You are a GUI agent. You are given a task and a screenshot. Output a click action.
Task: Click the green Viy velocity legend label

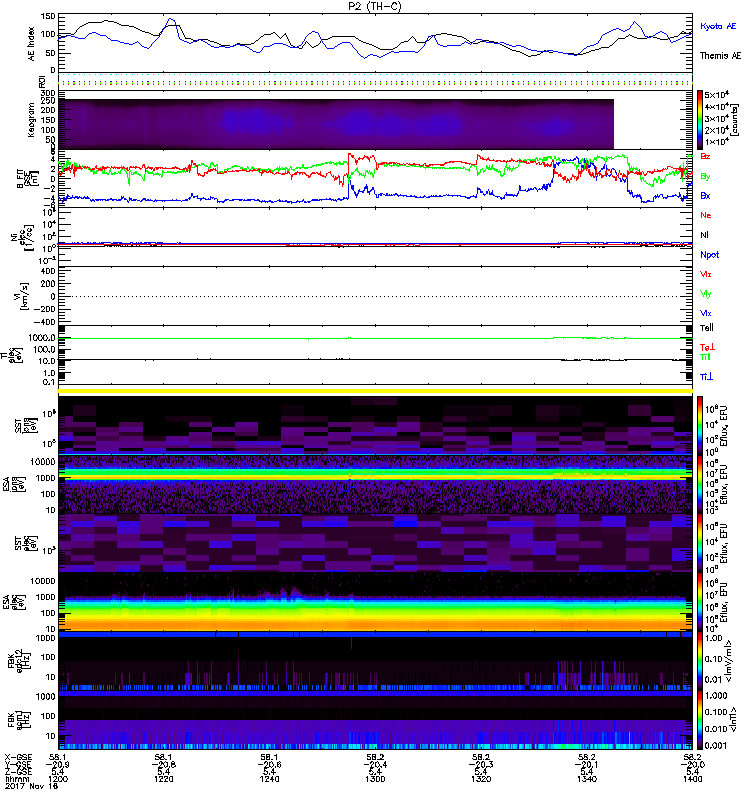(706, 293)
